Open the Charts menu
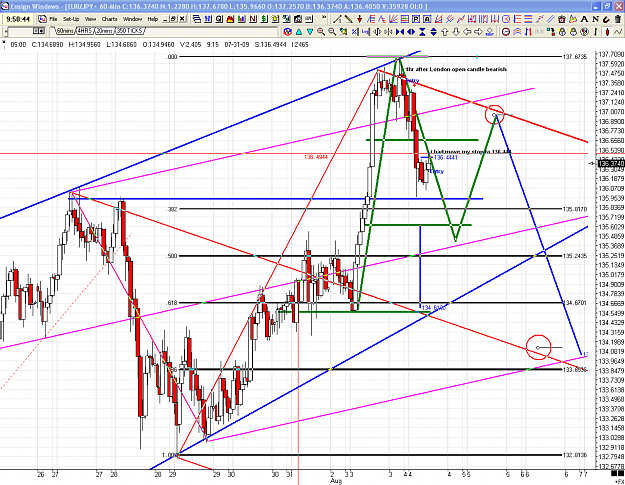625x485 pixels. pyautogui.click(x=109, y=19)
